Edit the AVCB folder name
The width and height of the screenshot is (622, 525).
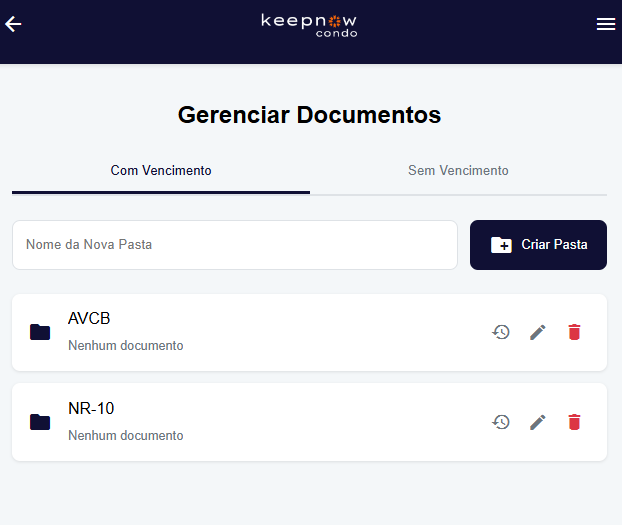click(x=538, y=332)
